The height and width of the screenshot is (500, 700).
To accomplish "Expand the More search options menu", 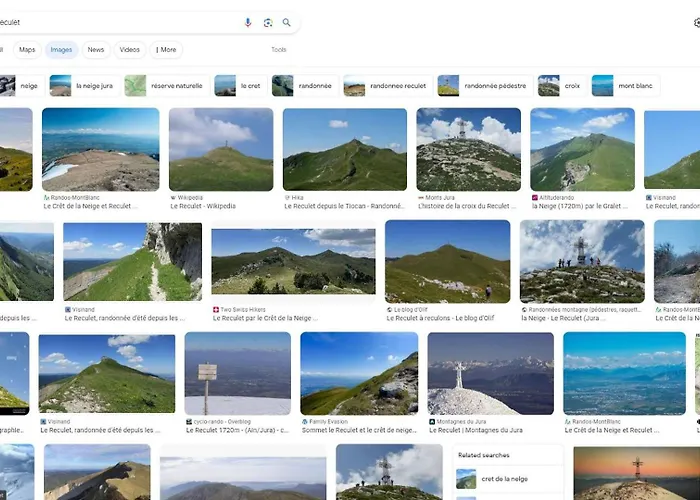I will (166, 50).
